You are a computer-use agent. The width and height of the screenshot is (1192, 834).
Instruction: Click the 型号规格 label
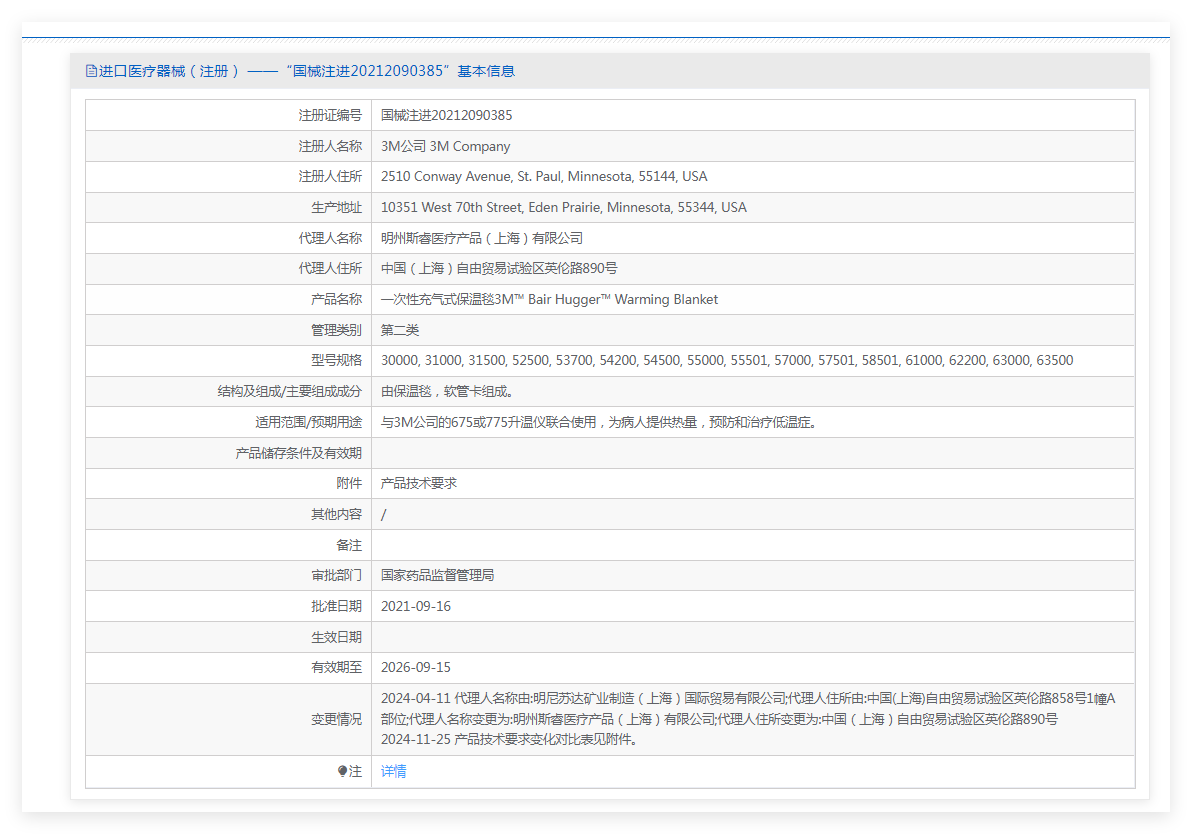pyautogui.click(x=336, y=360)
